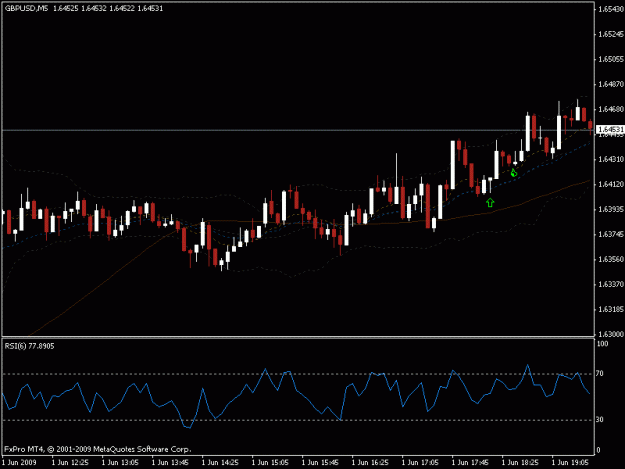This screenshot has height=469, width=625.
Task: Click the RSI scale value 100
Action: point(603,344)
